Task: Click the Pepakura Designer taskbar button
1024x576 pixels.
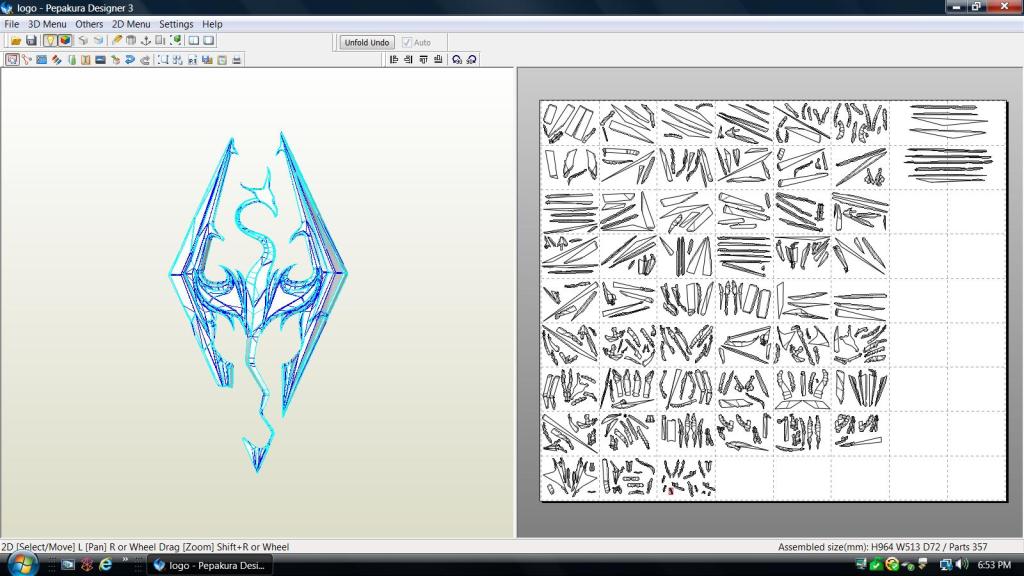Action: coord(209,566)
